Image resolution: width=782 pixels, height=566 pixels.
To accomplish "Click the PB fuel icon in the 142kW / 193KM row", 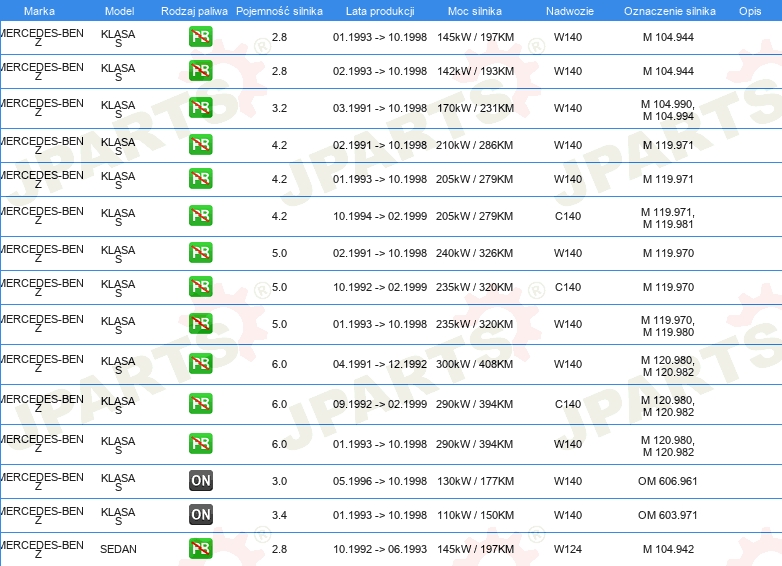I will coord(200,70).
